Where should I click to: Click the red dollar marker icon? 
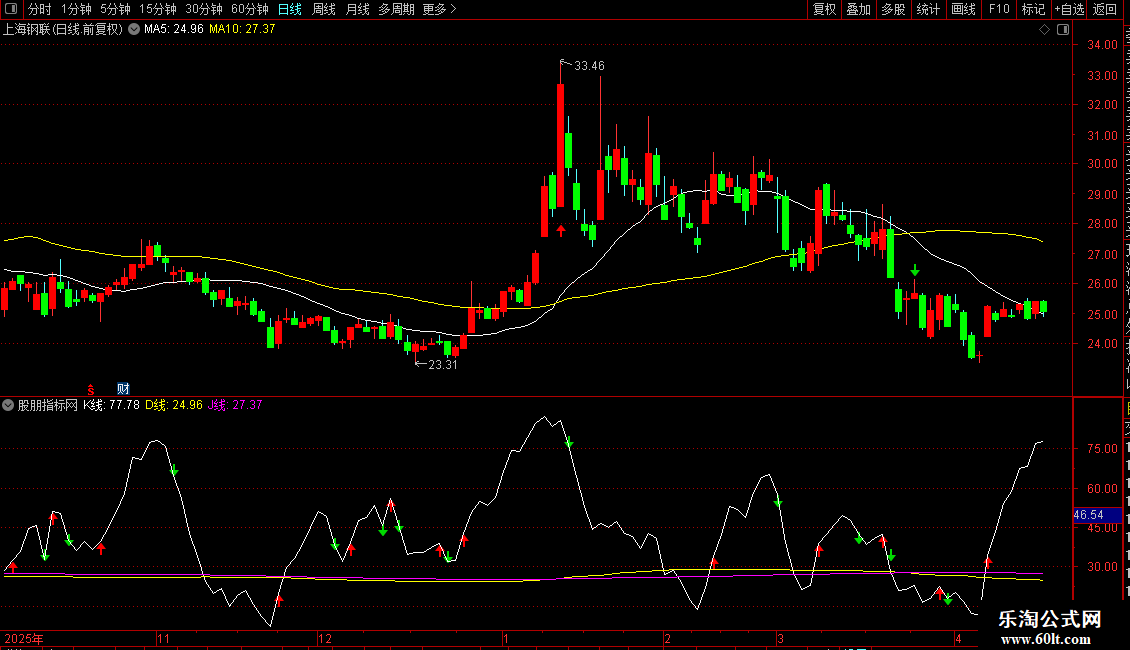point(91,389)
